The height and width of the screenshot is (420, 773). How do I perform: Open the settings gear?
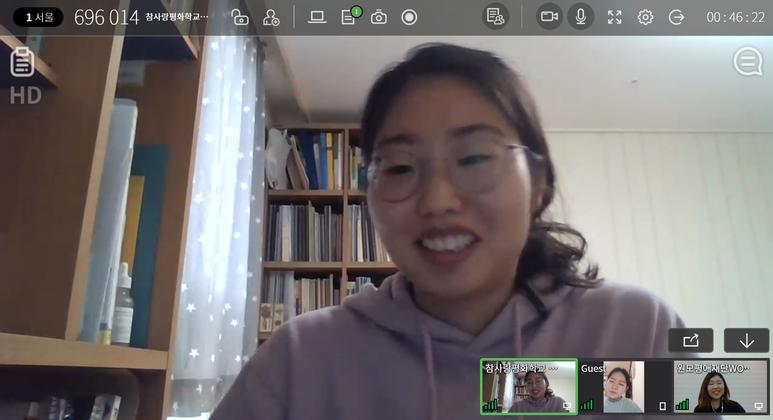click(x=645, y=18)
